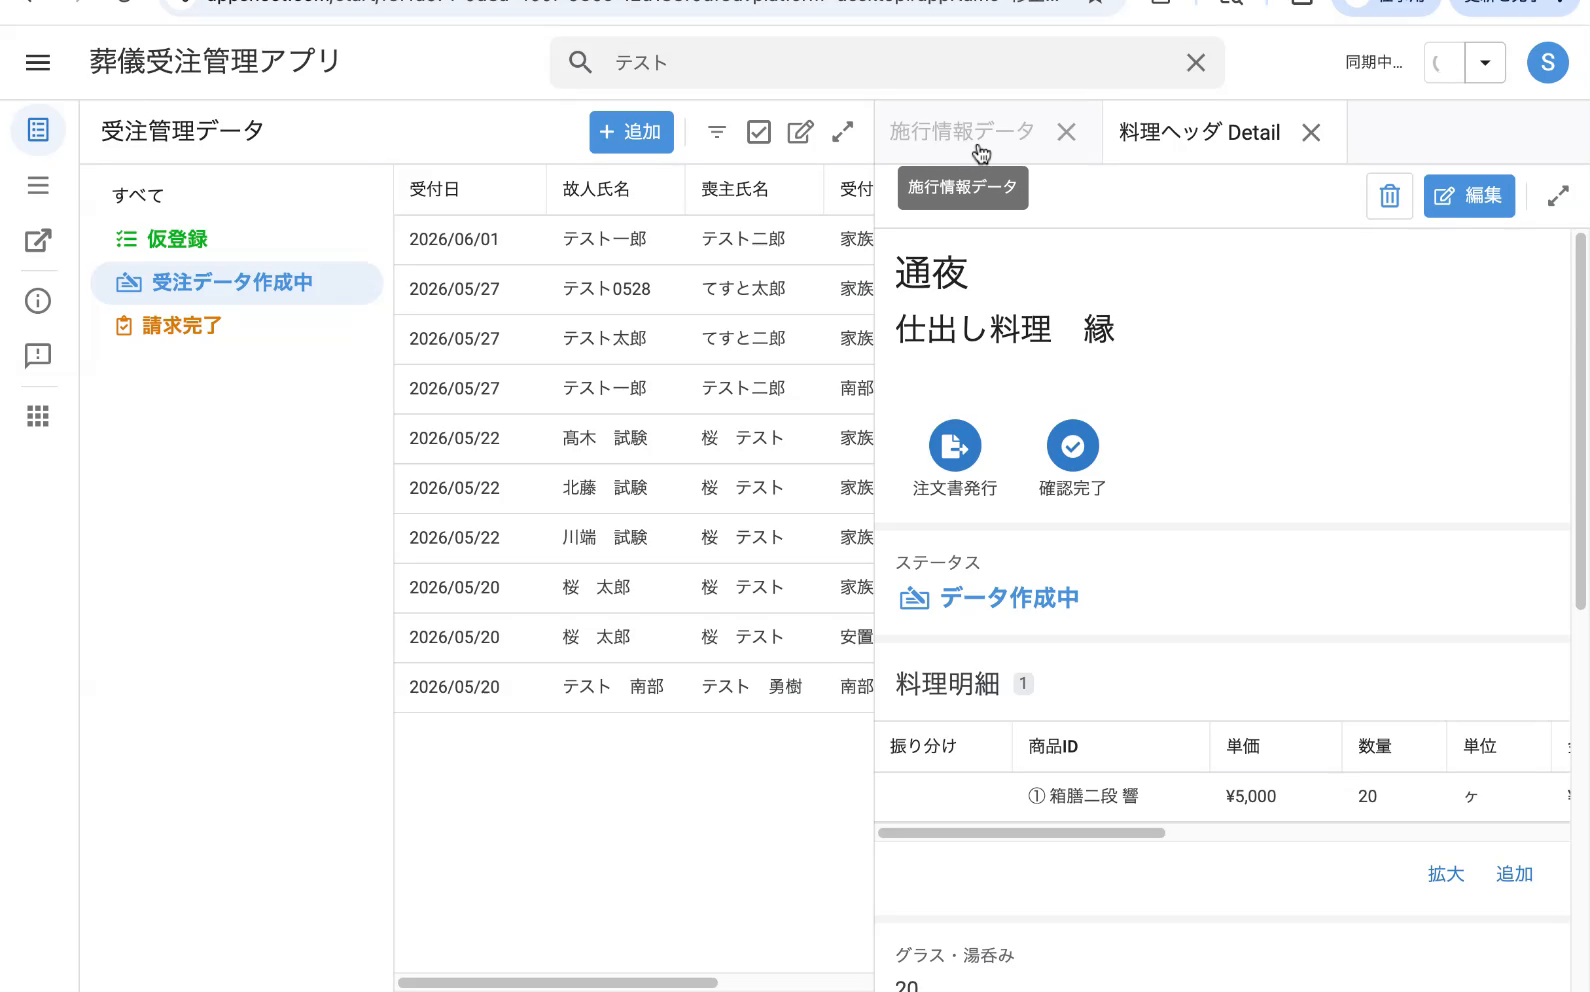Click horizontal scrollbar of 料理明細 table
Viewport: 1590px width, 992px height.
tap(1021, 832)
